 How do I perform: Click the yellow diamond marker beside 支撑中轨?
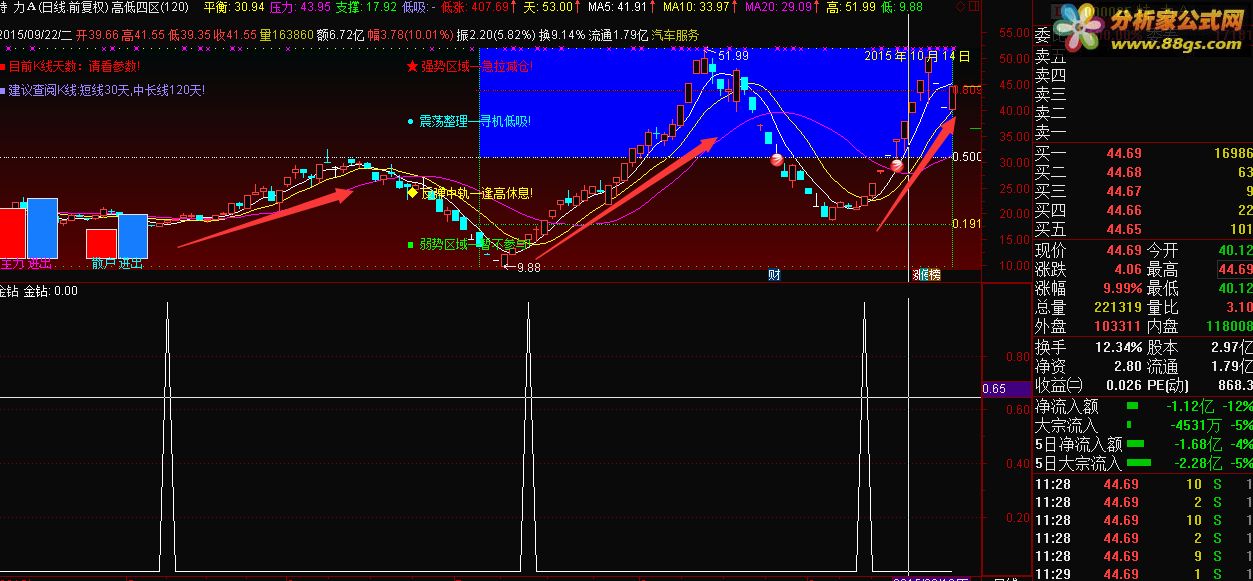coord(412,193)
